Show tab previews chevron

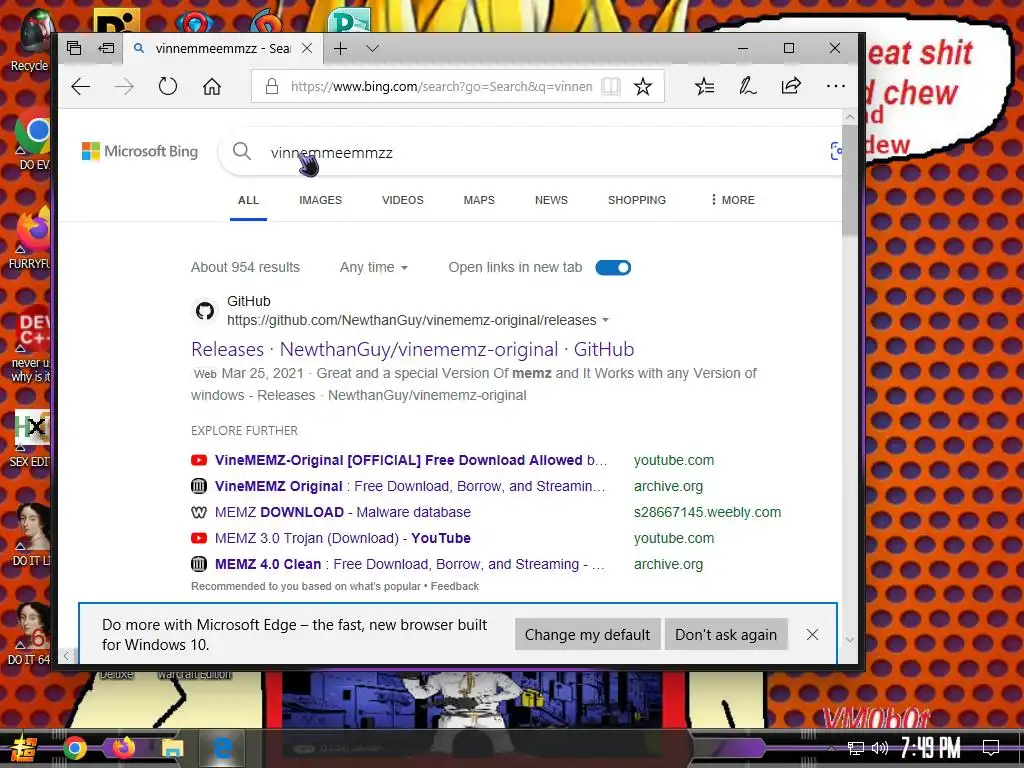(x=372, y=48)
